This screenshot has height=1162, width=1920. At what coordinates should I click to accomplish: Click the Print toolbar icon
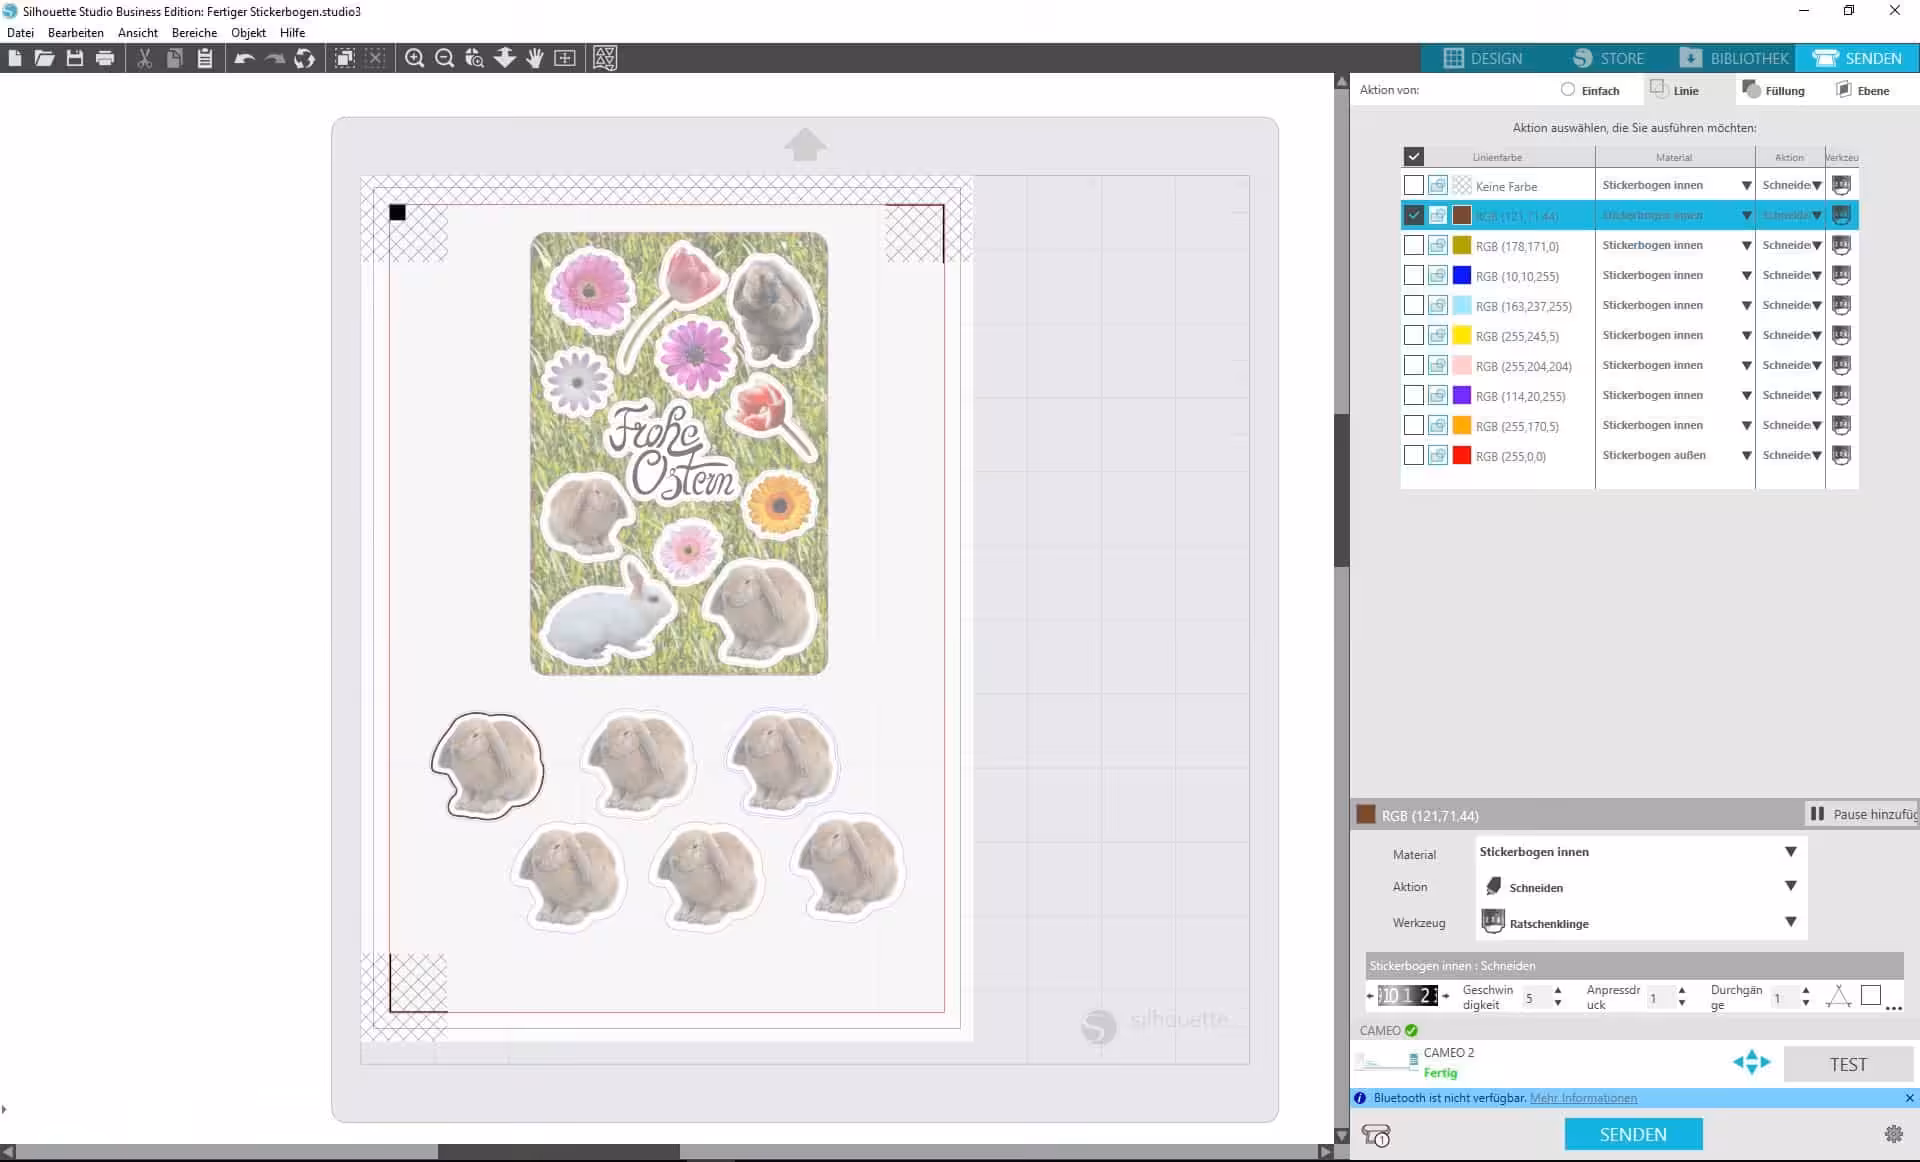click(x=105, y=58)
